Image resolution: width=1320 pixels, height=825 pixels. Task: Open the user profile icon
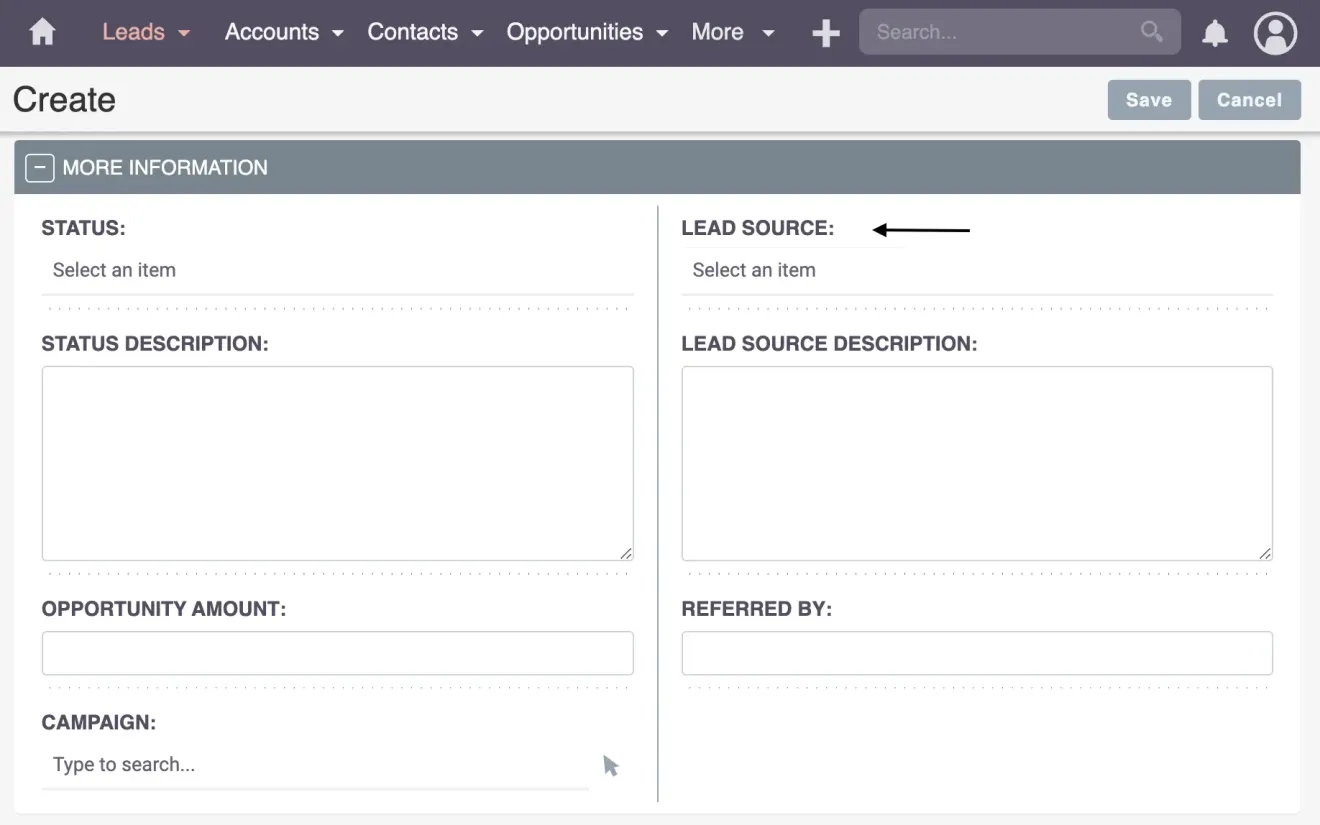[x=1275, y=33]
